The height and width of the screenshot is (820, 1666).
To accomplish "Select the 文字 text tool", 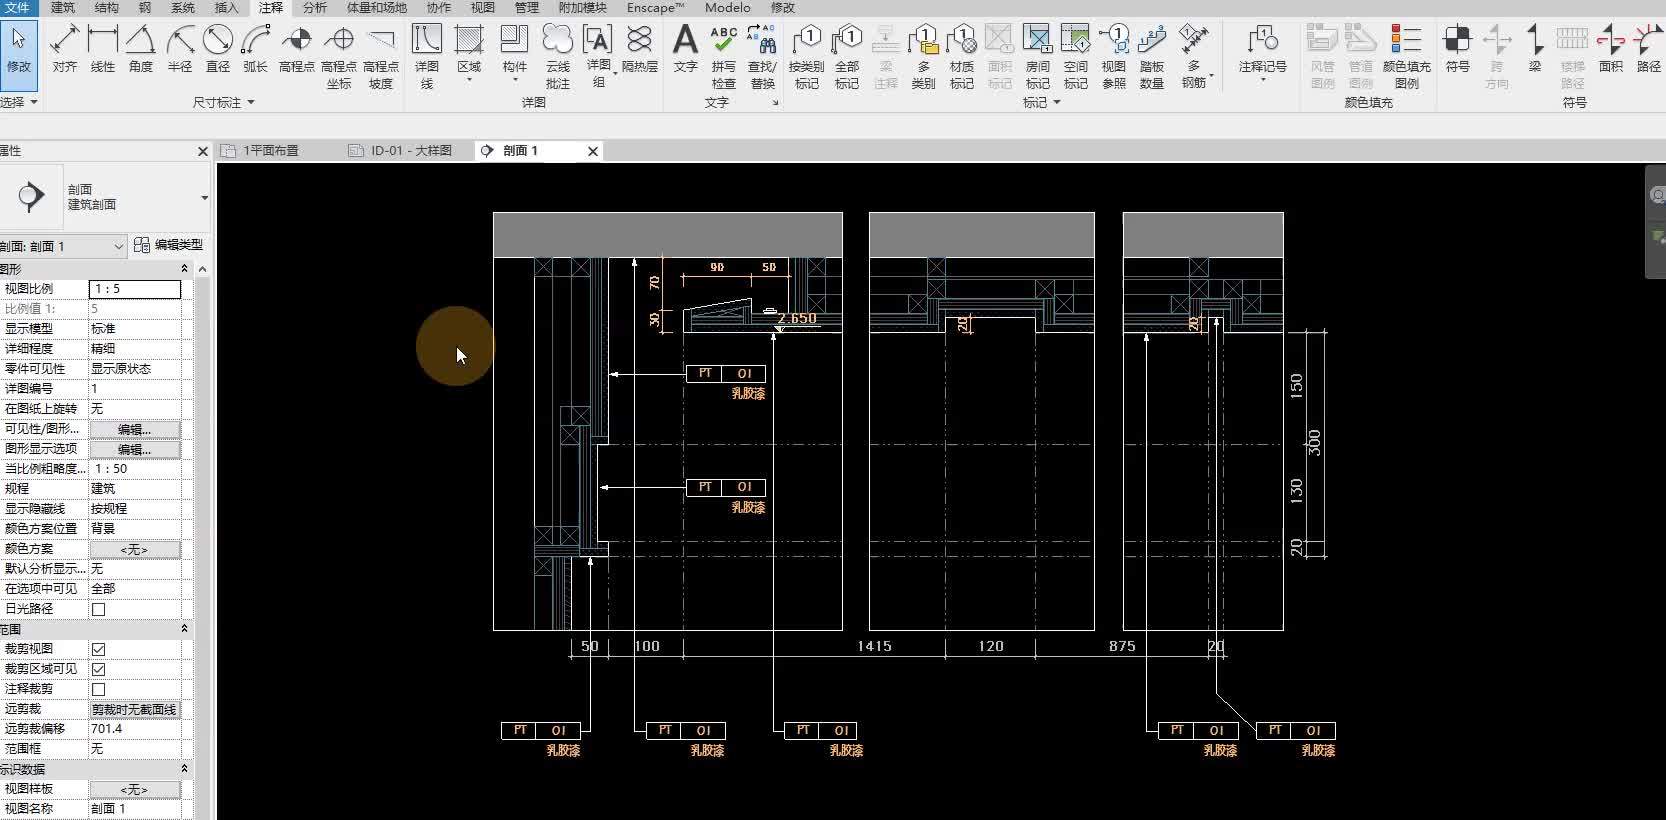I will [x=685, y=49].
